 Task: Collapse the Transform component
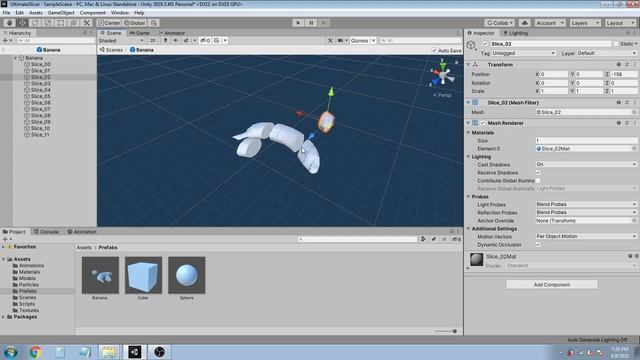pyautogui.click(x=469, y=64)
